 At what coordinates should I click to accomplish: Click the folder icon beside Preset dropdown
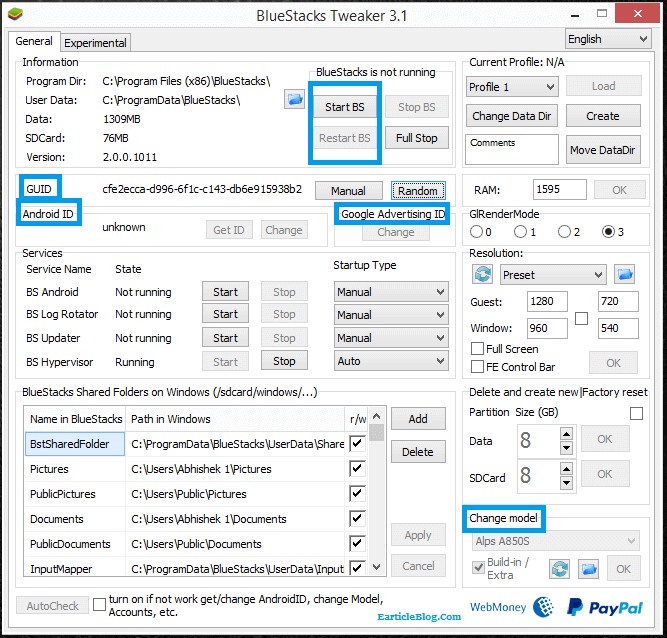[x=626, y=274]
